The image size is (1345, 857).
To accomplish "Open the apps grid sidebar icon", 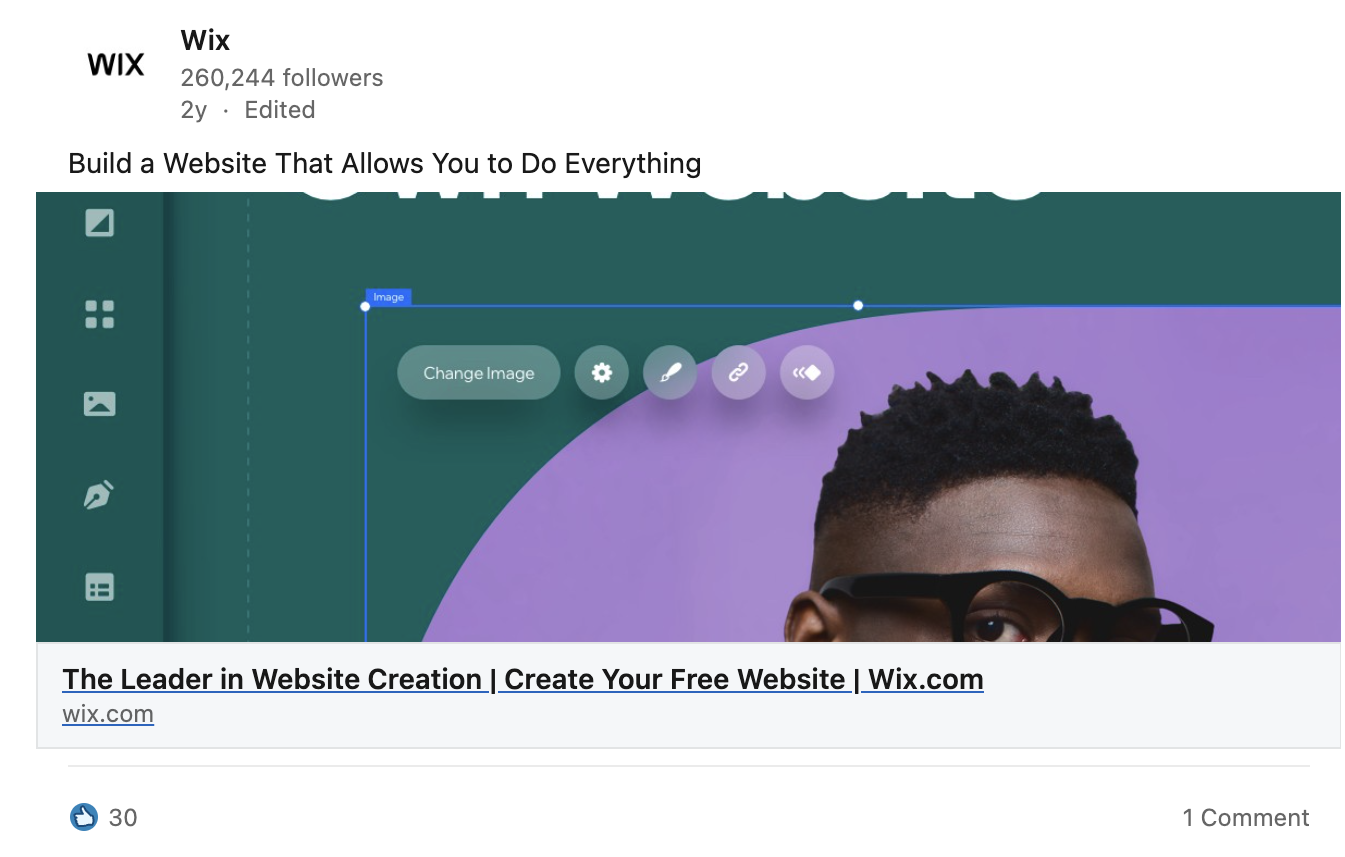I will tap(99, 314).
